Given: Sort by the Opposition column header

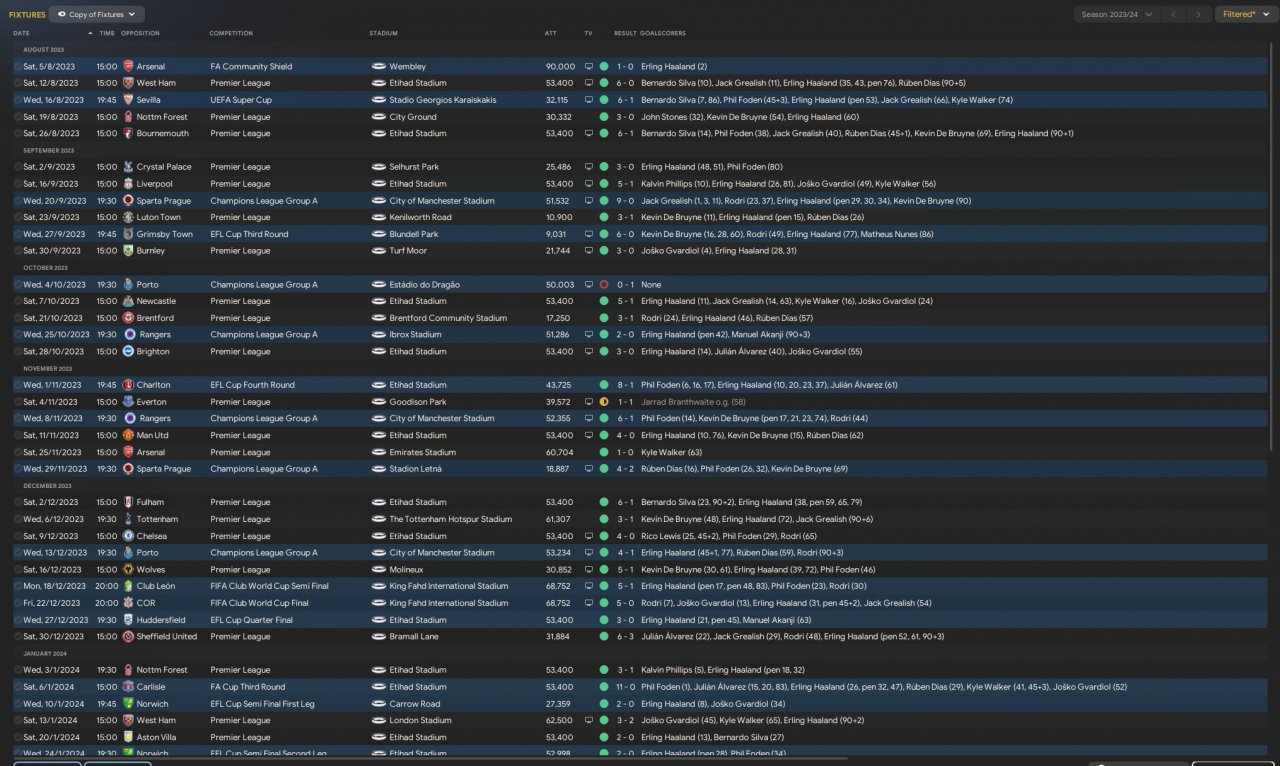Looking at the screenshot, I should pos(140,33).
